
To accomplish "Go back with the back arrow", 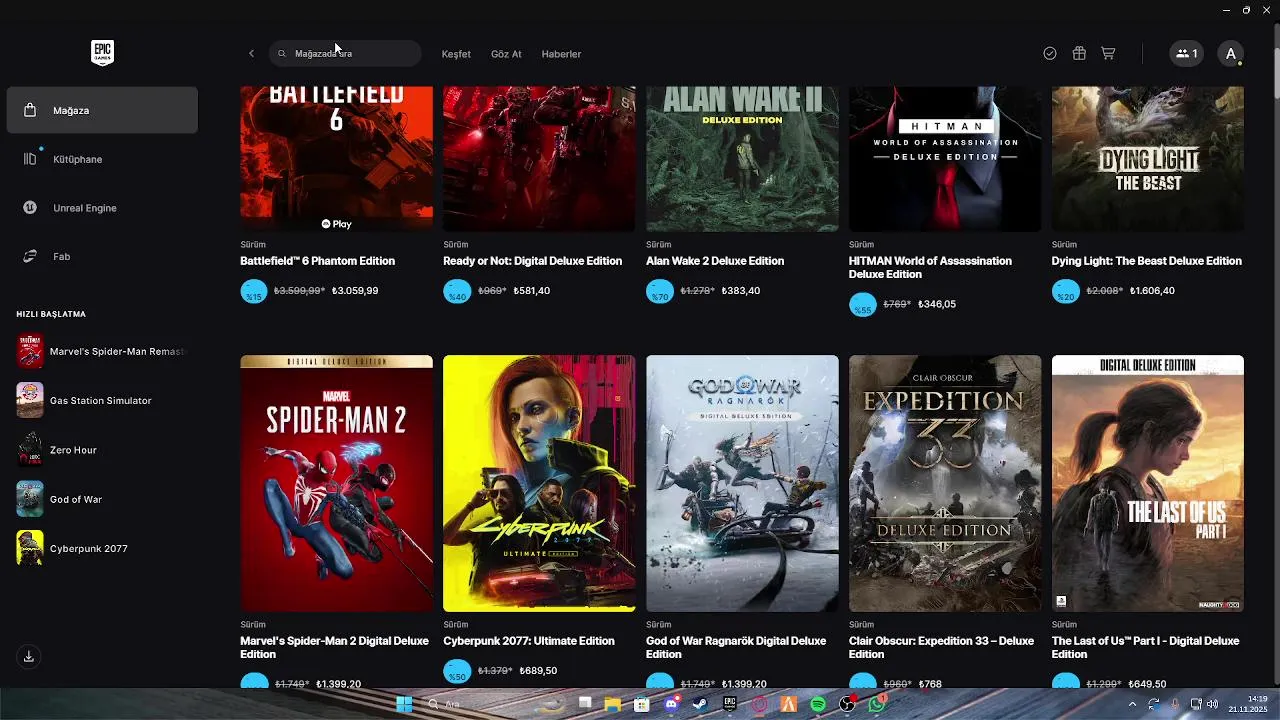I will tap(251, 54).
